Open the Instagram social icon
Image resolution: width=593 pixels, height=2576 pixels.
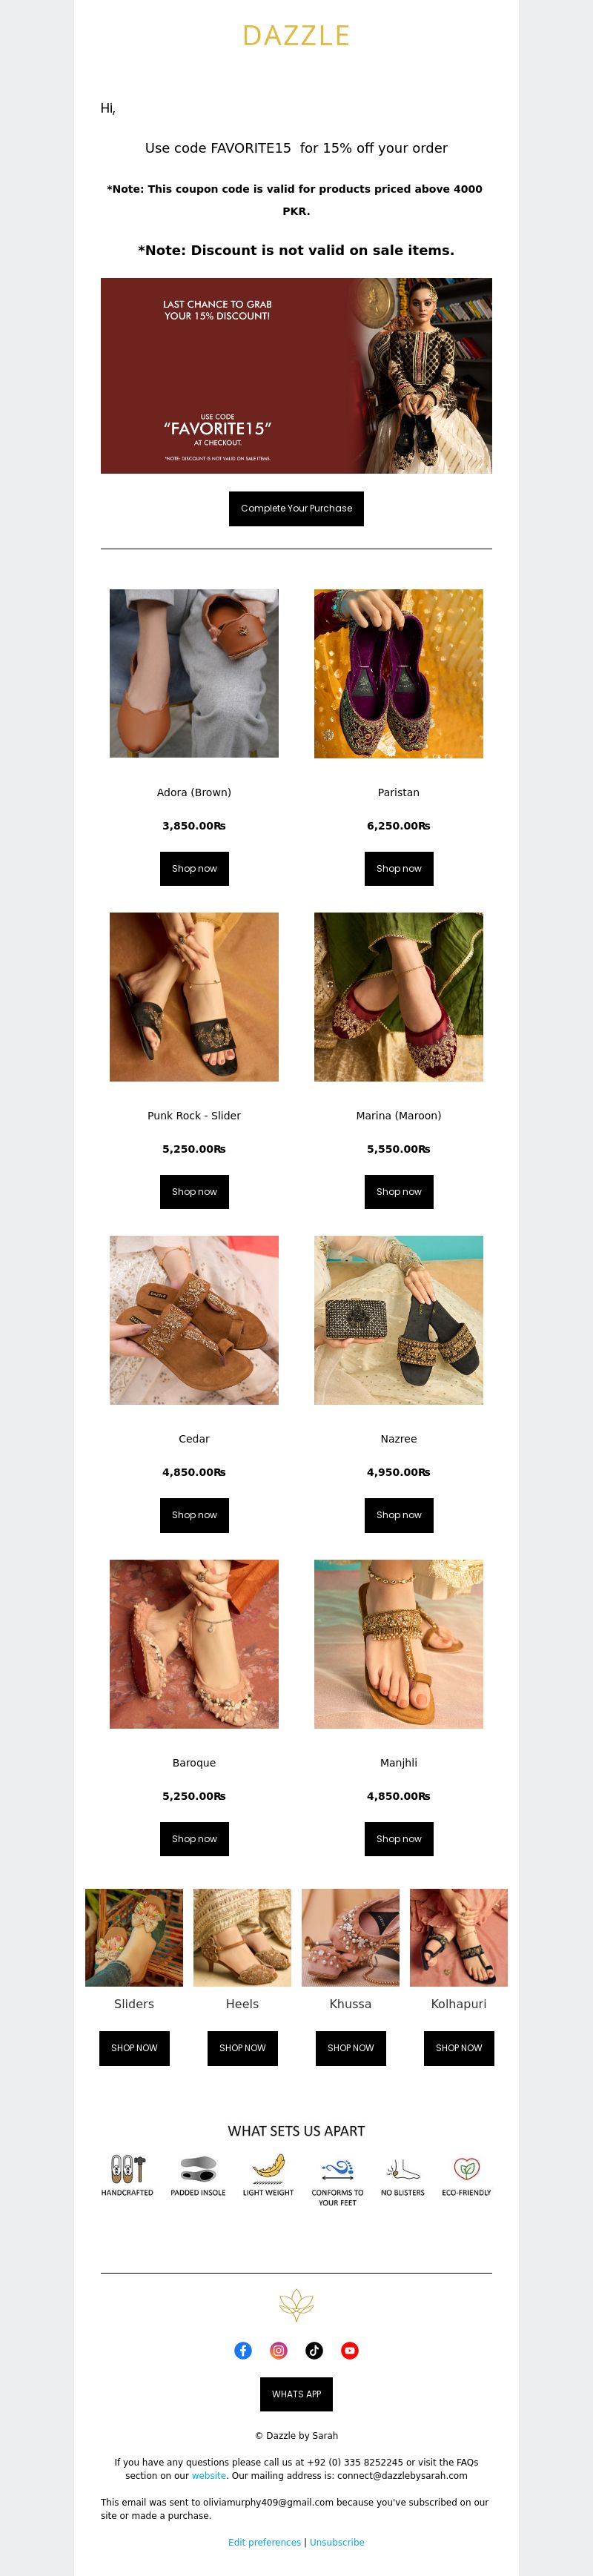(x=279, y=2350)
